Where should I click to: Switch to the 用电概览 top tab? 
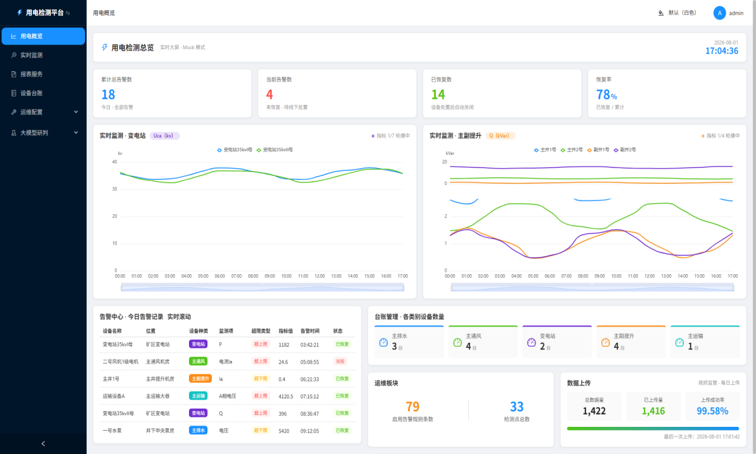click(104, 13)
